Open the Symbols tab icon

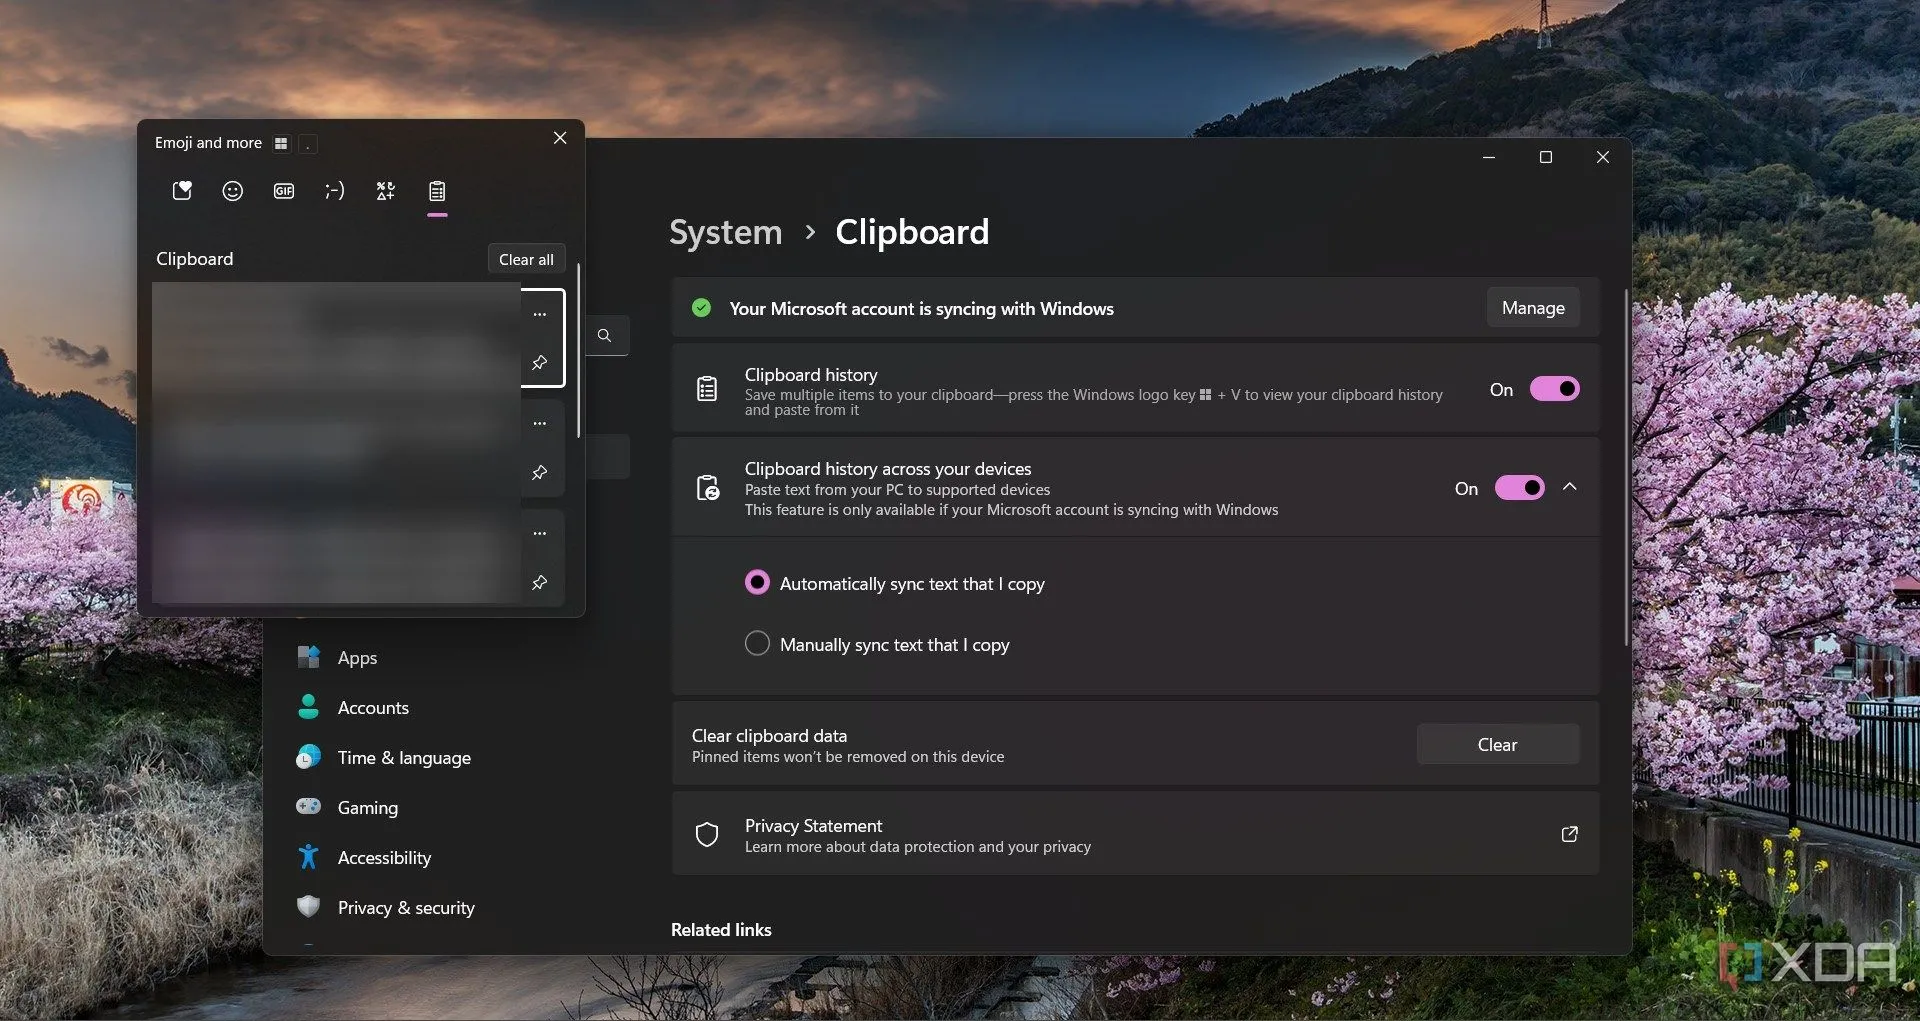pos(386,191)
